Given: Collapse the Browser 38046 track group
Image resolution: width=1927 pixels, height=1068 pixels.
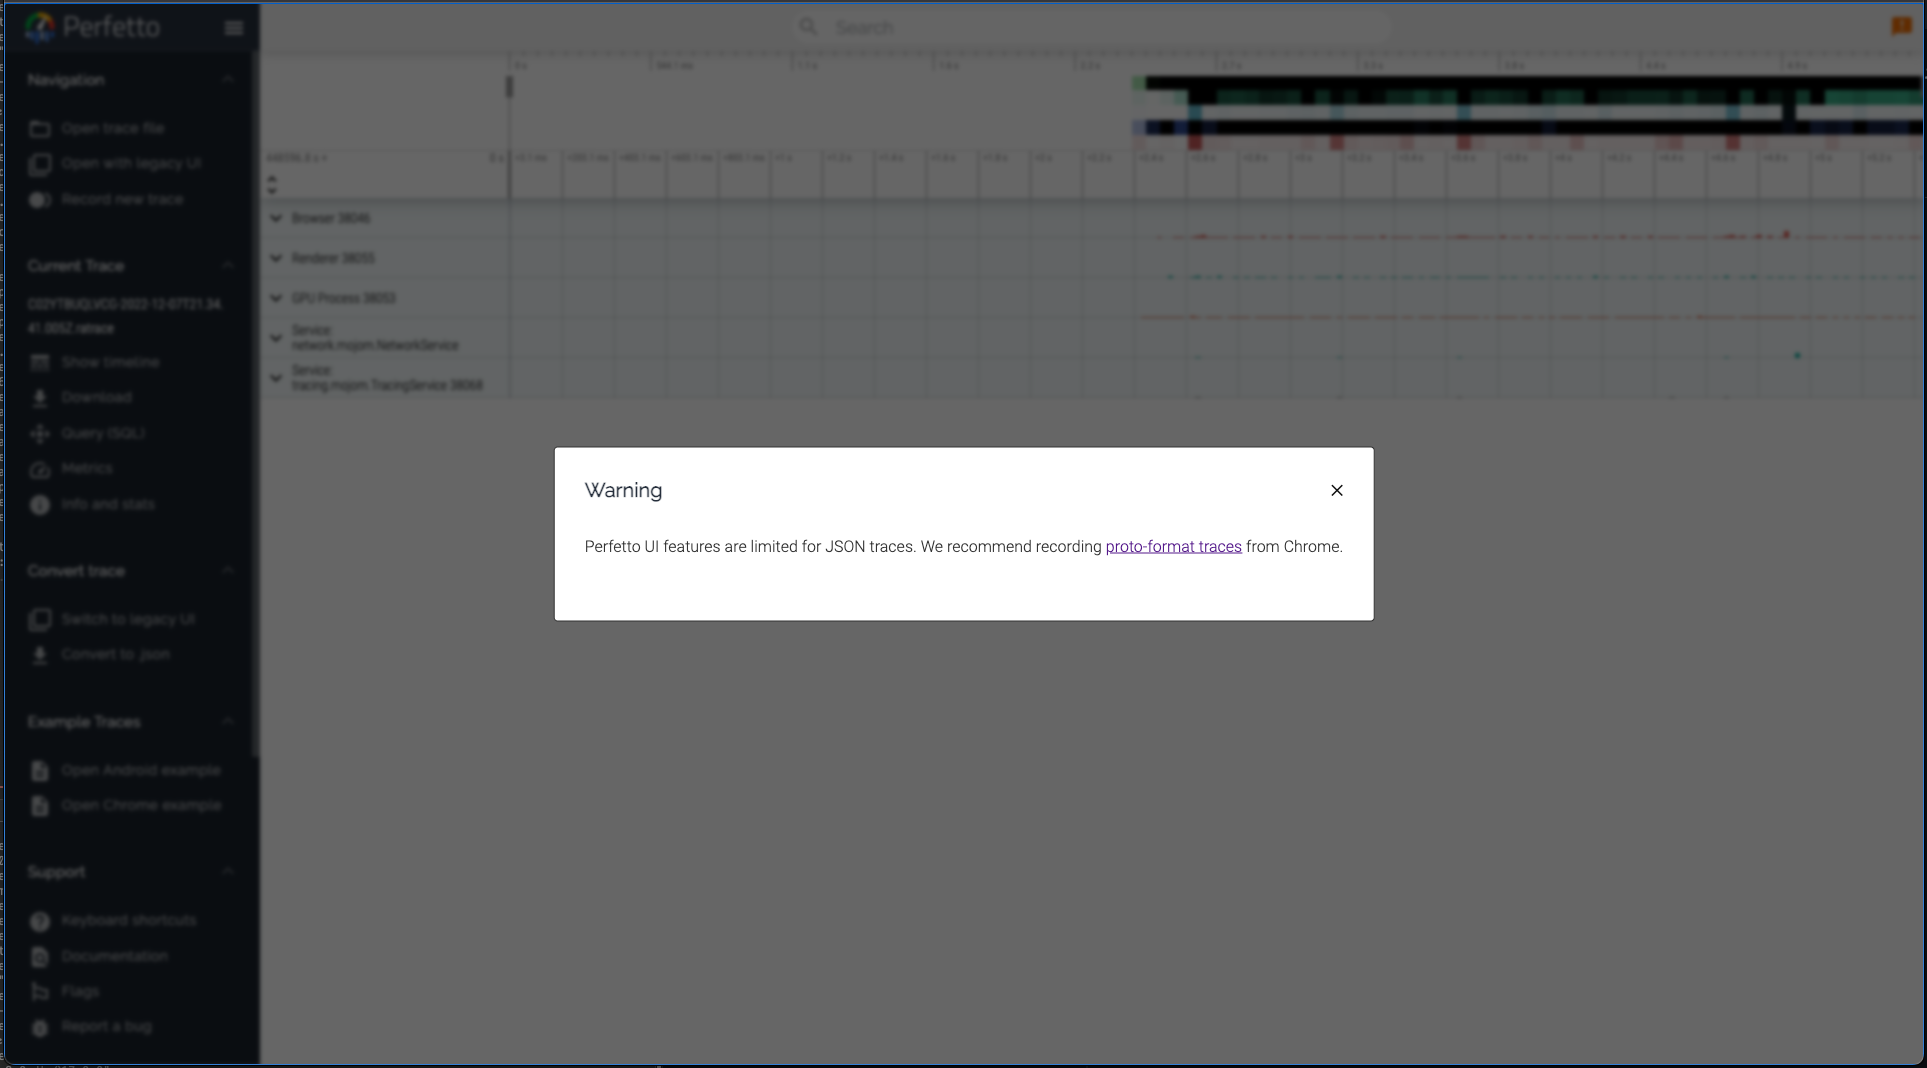Looking at the screenshot, I should tap(276, 218).
